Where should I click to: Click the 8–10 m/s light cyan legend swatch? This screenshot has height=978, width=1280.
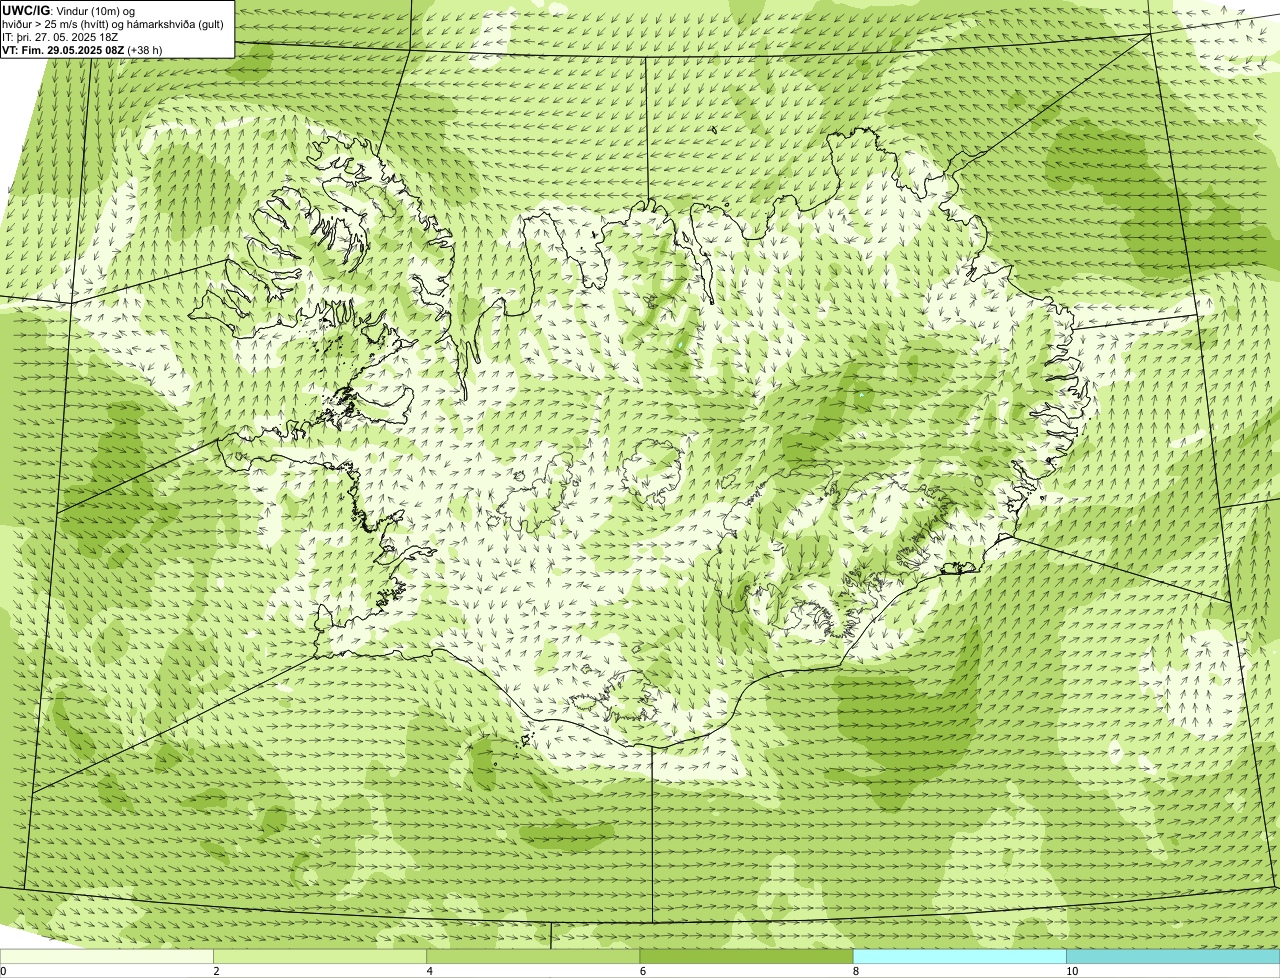960,956
